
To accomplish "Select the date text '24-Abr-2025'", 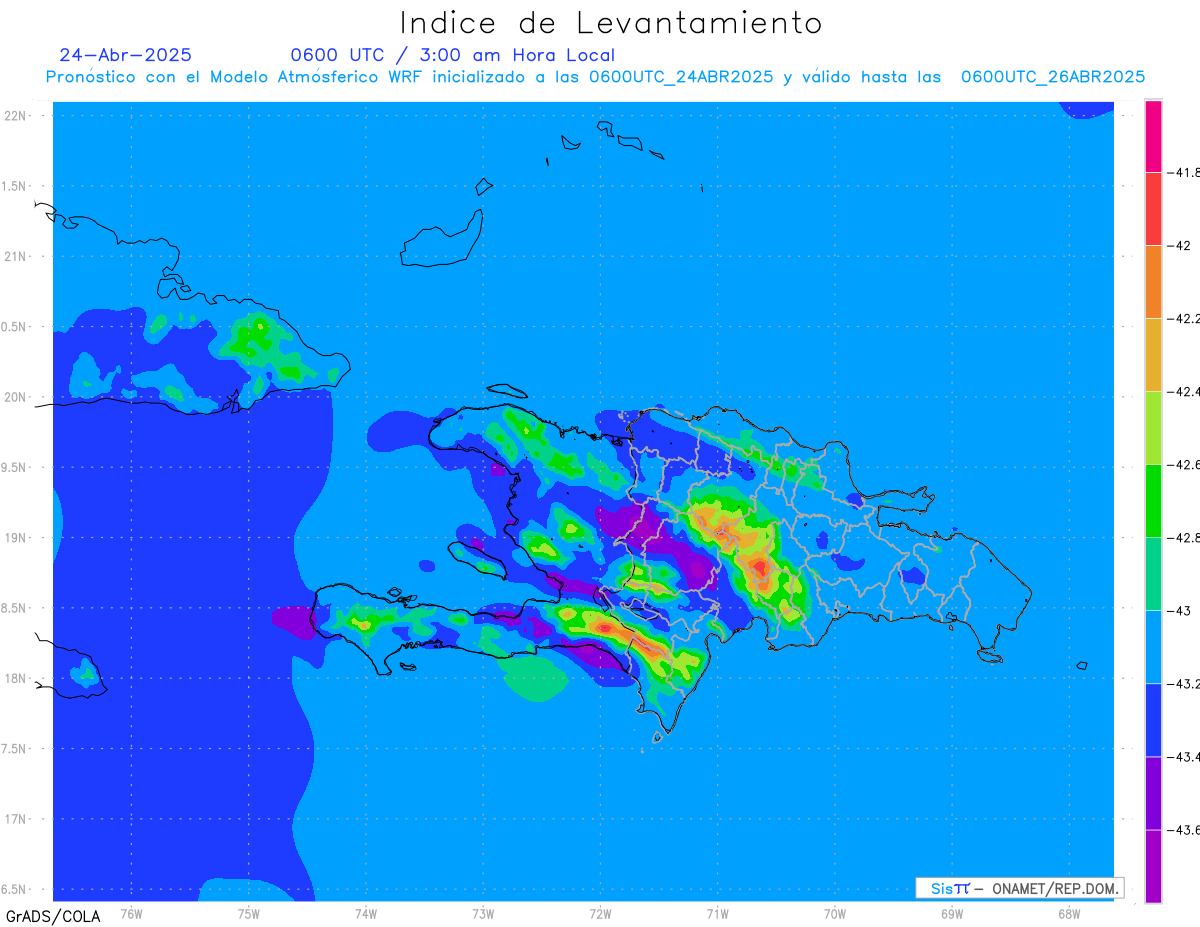I will click(126, 55).
